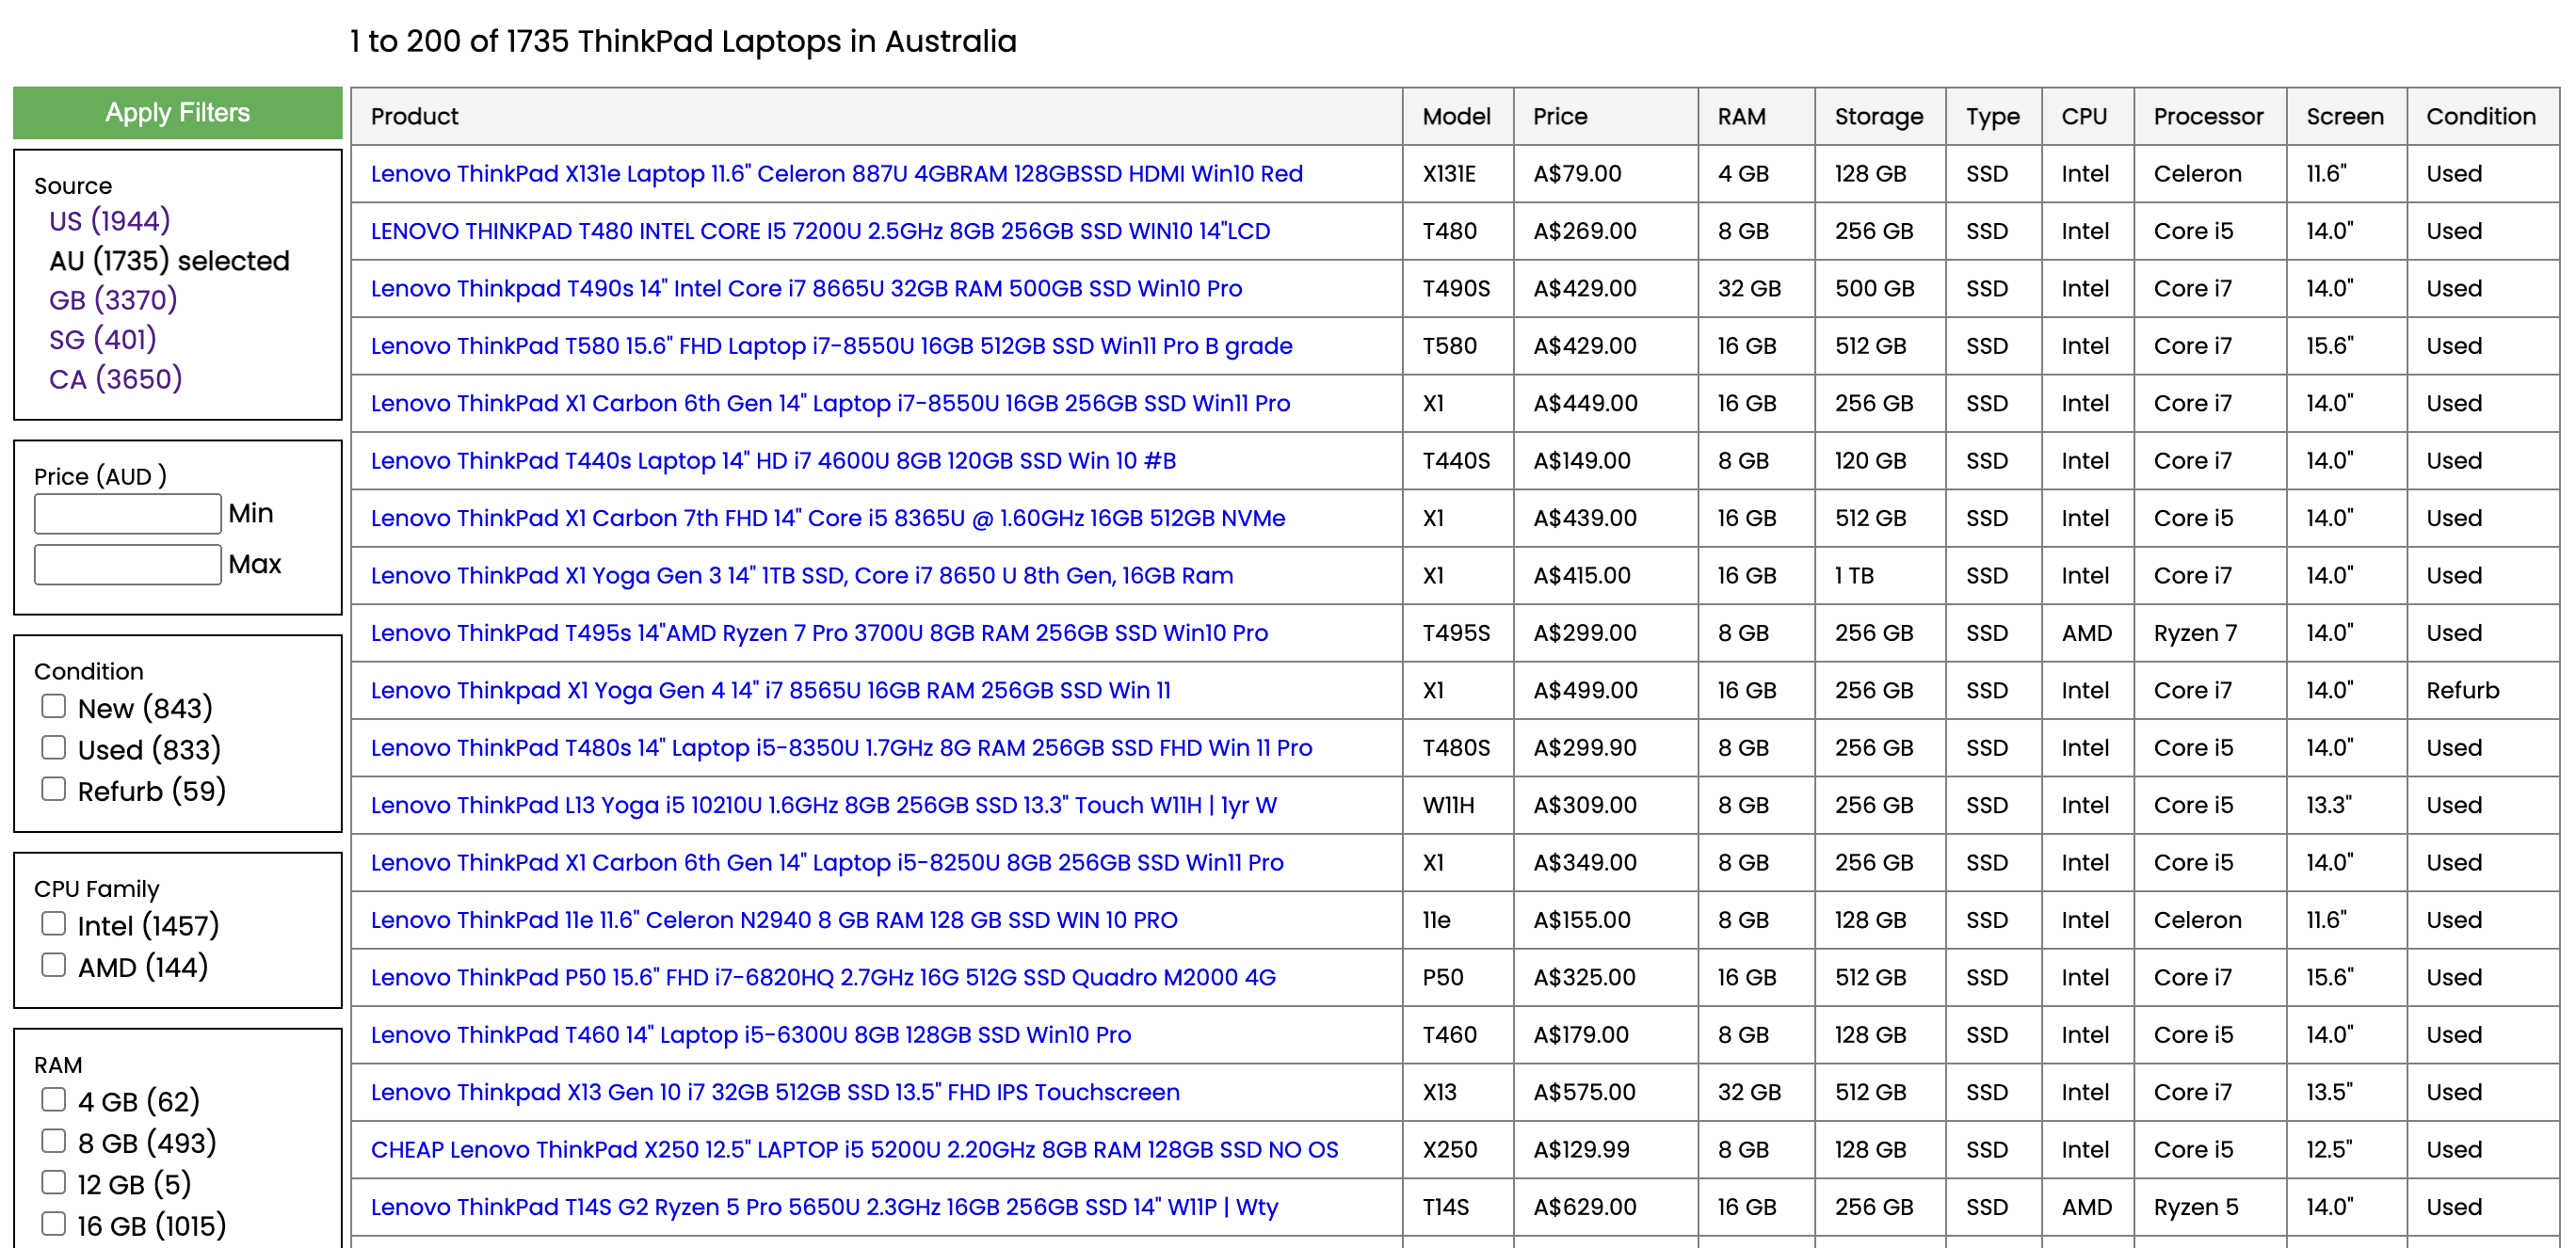Open the ThinkPad P50 Quadro M2000 listing
This screenshot has width=2576, height=1248.
(822, 977)
